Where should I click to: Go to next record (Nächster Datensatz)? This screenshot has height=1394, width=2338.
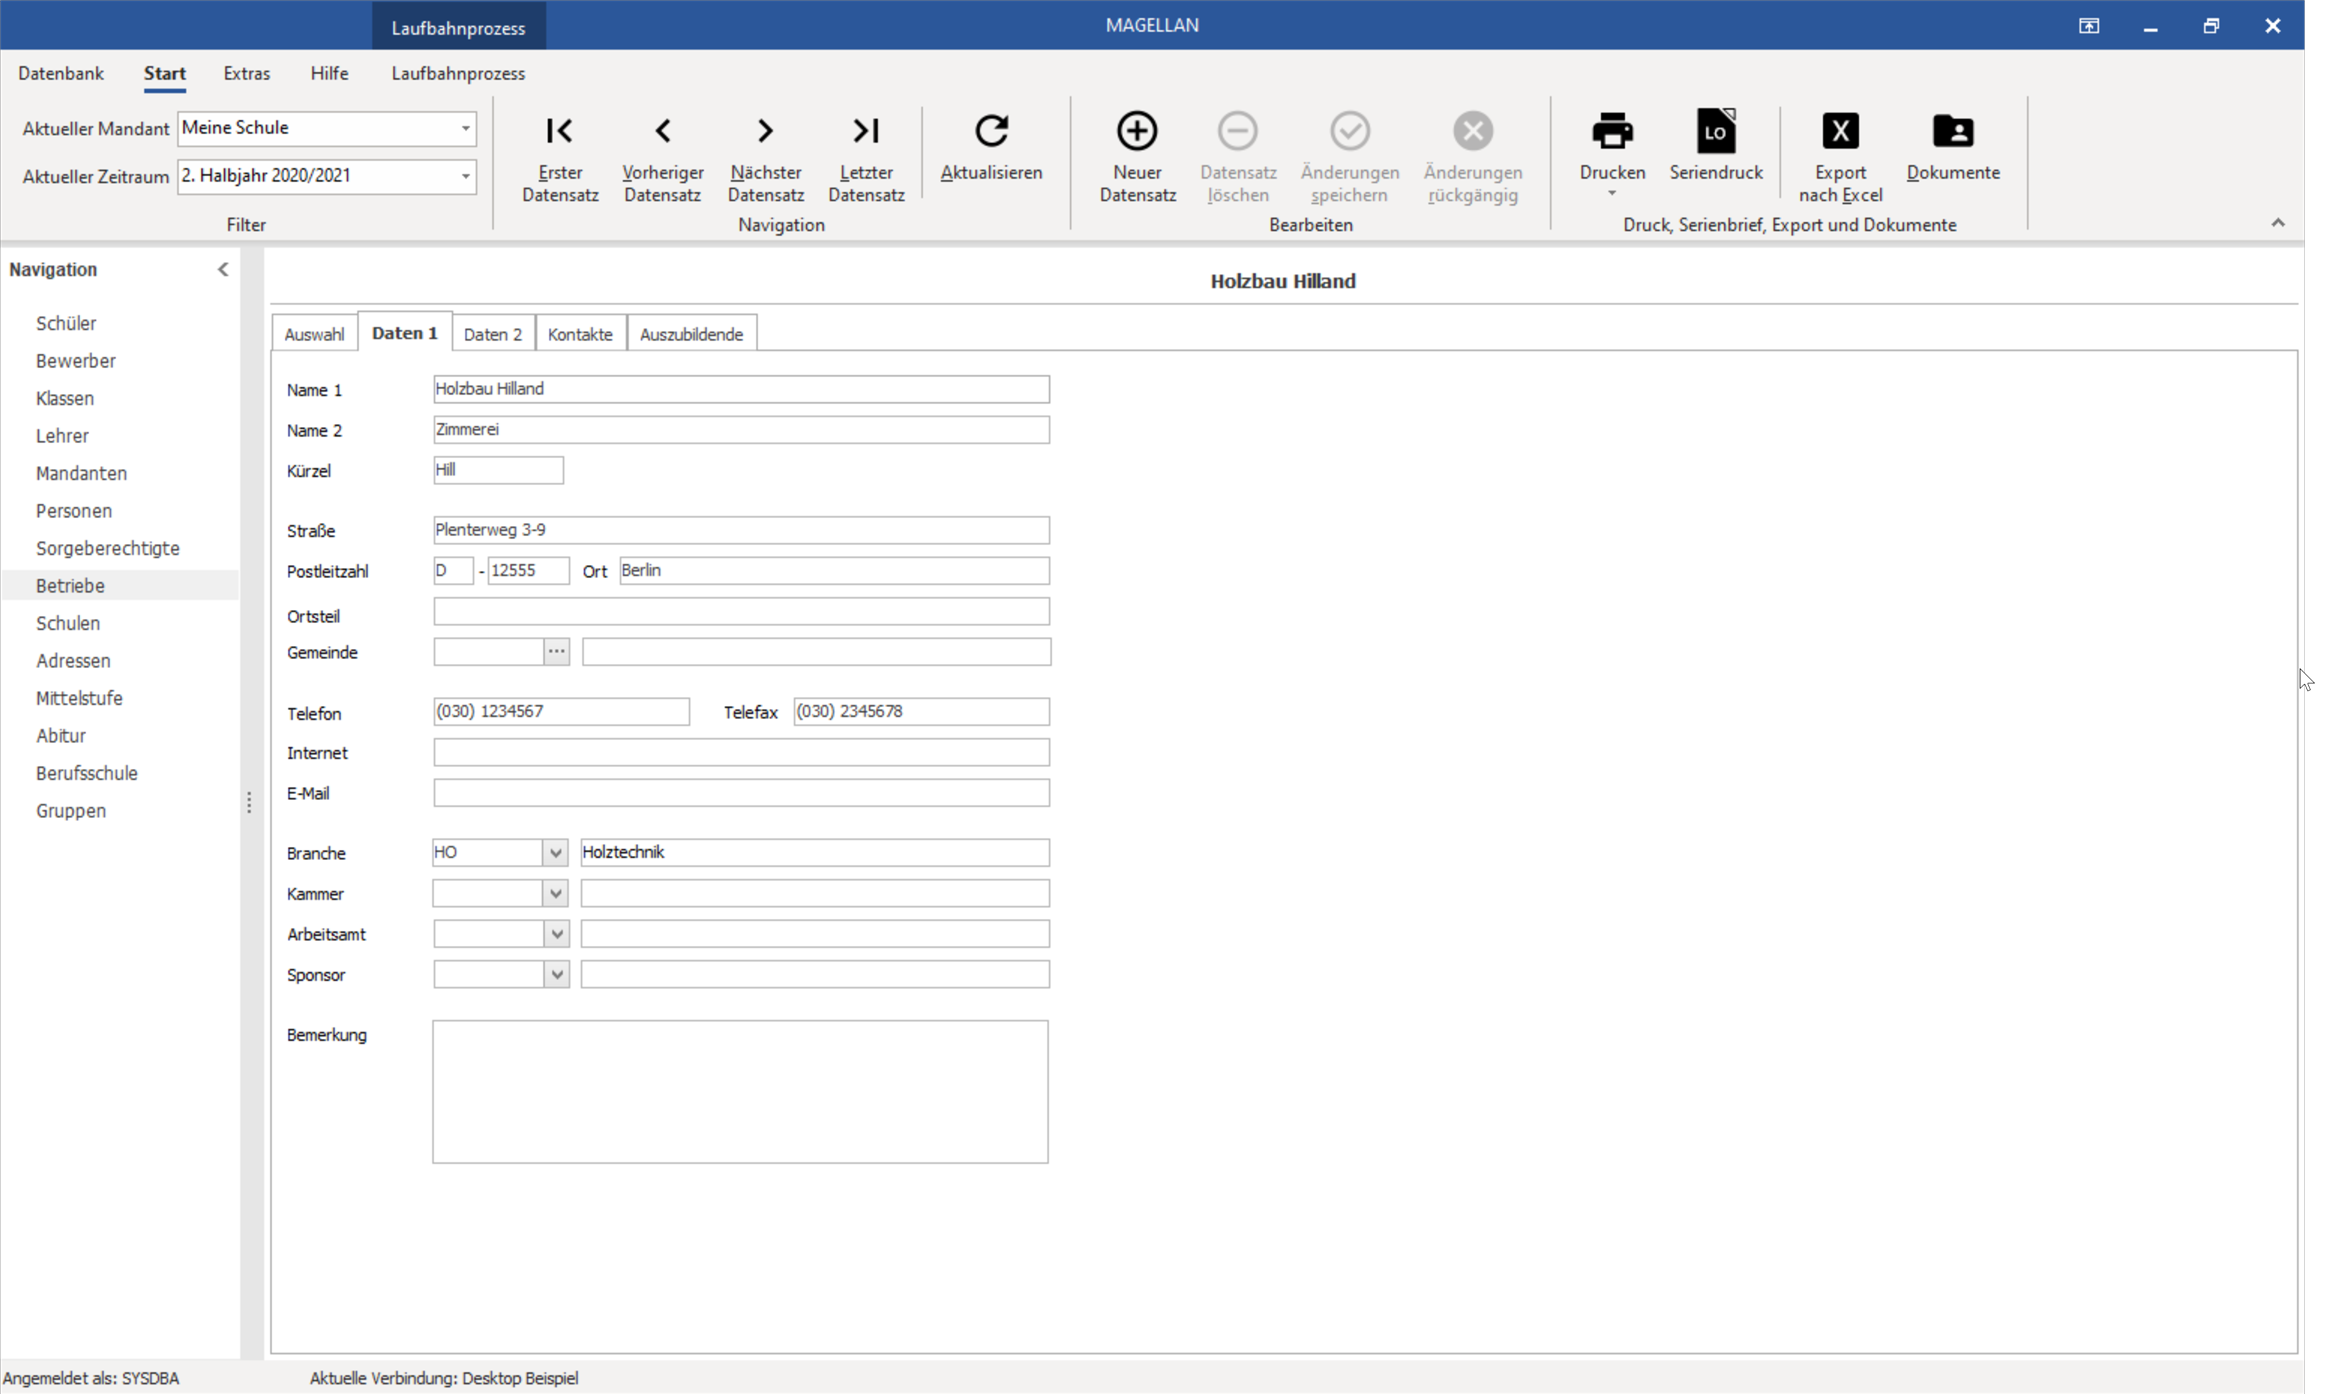click(x=766, y=157)
